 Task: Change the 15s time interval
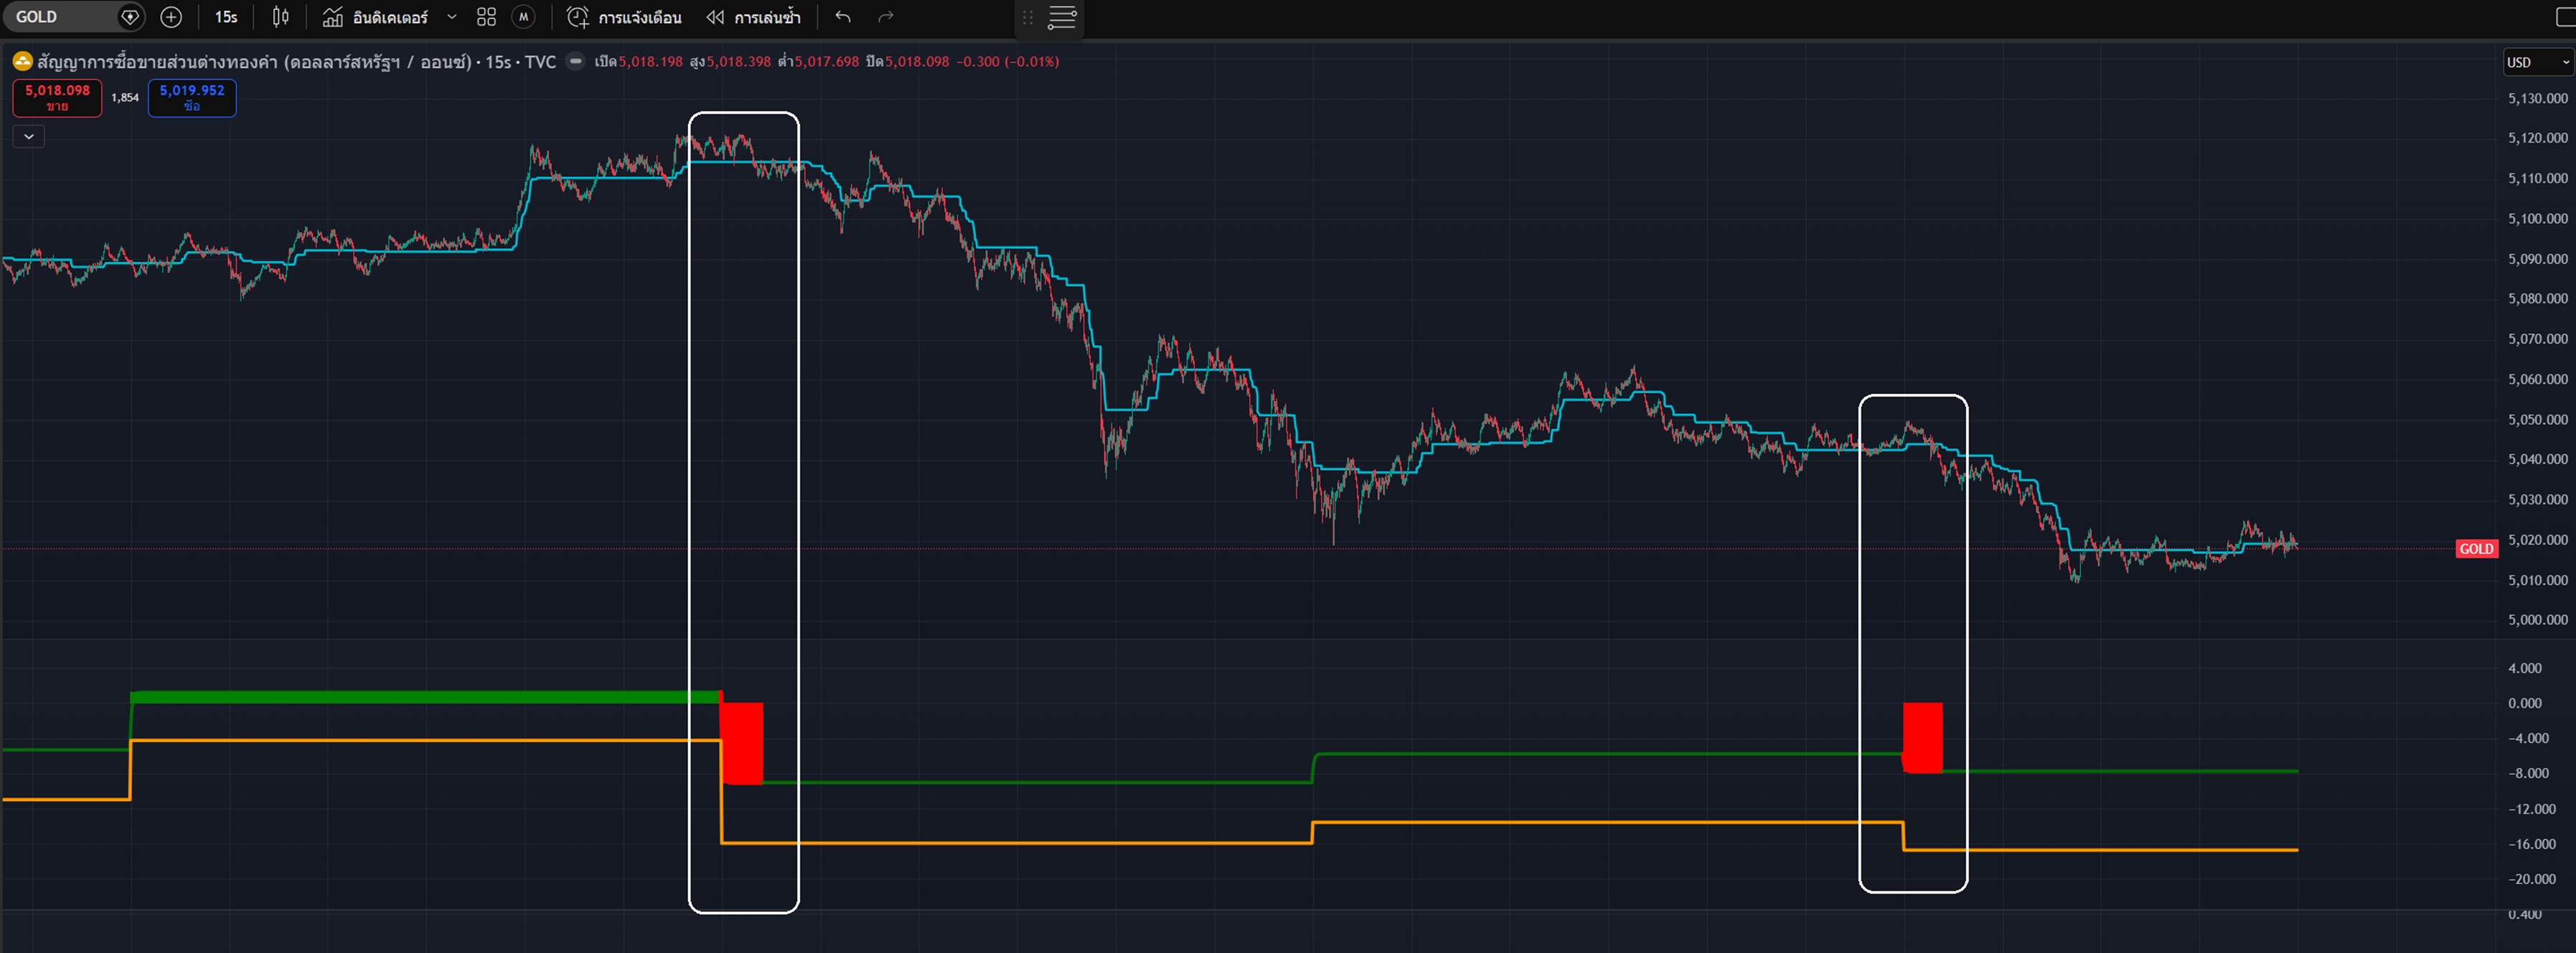226,17
